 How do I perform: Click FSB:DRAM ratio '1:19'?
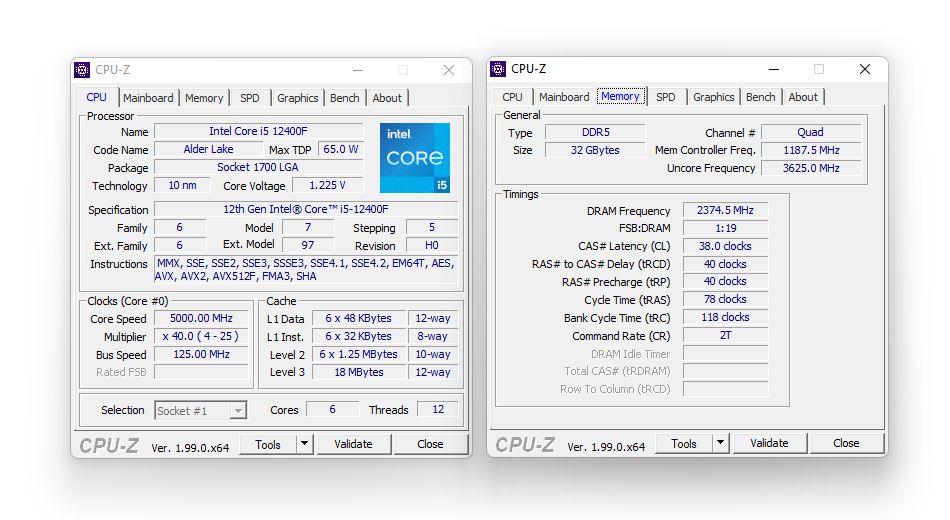(x=725, y=228)
